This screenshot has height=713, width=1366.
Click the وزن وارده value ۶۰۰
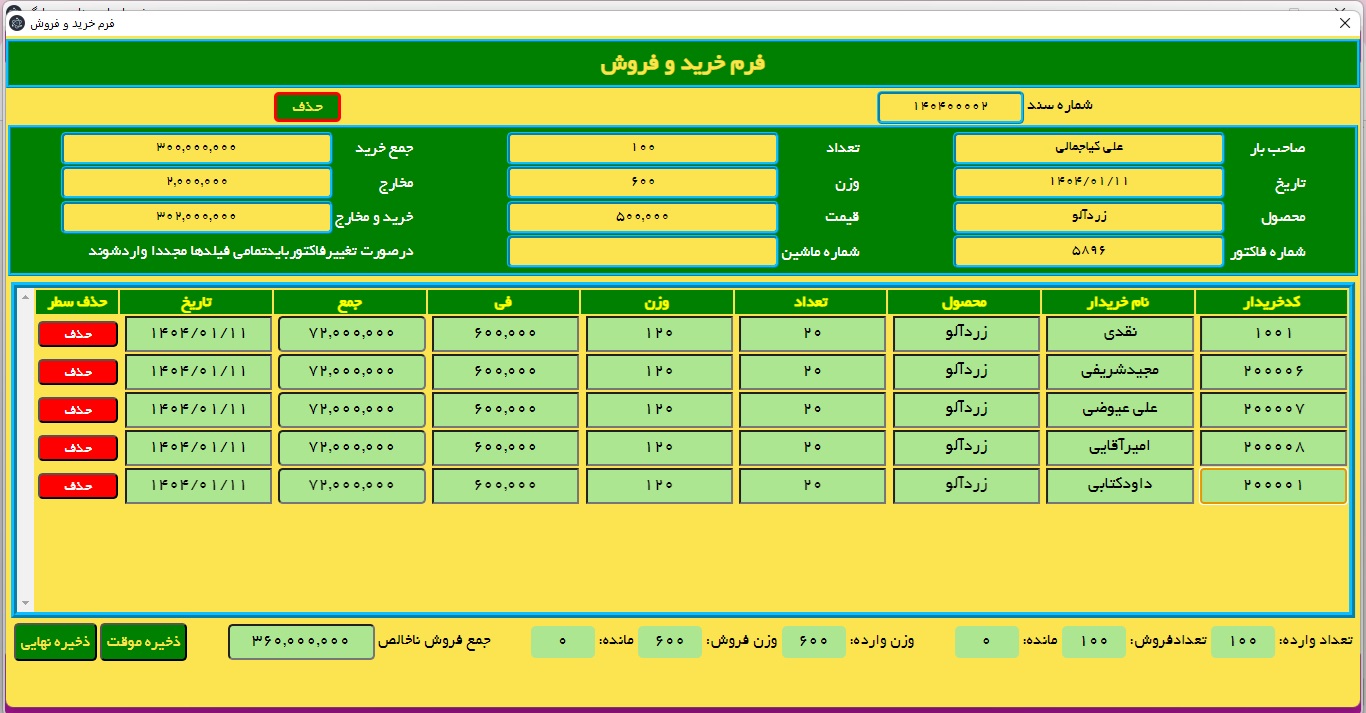coord(813,642)
